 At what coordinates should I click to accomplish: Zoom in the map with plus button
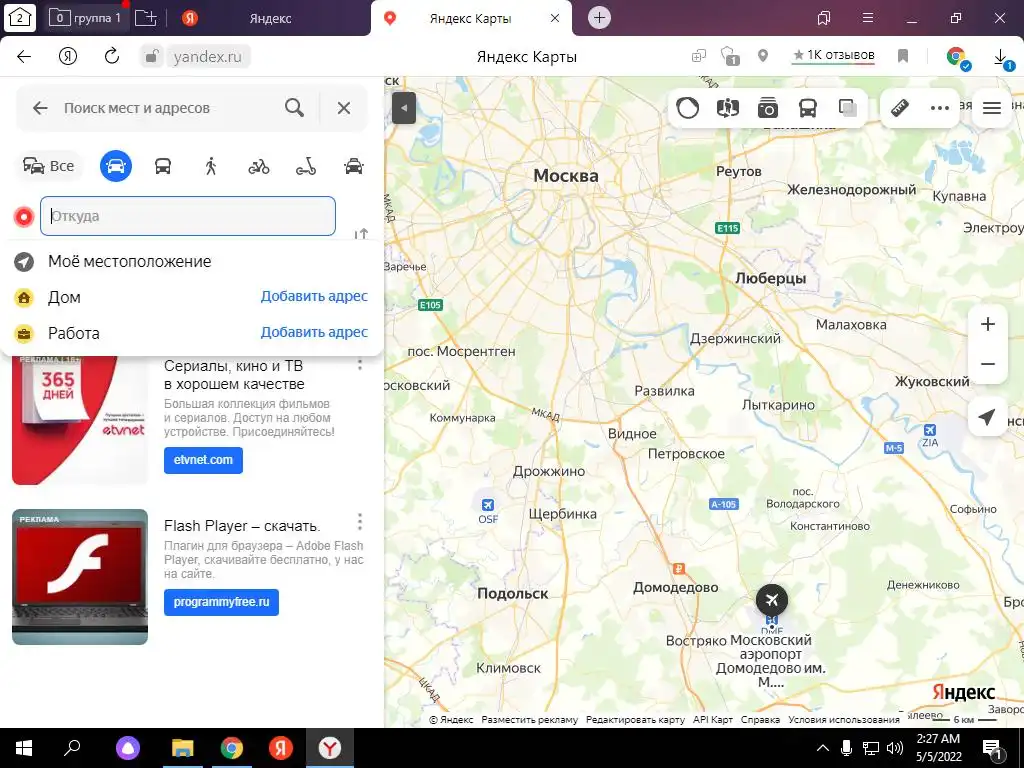pos(988,324)
